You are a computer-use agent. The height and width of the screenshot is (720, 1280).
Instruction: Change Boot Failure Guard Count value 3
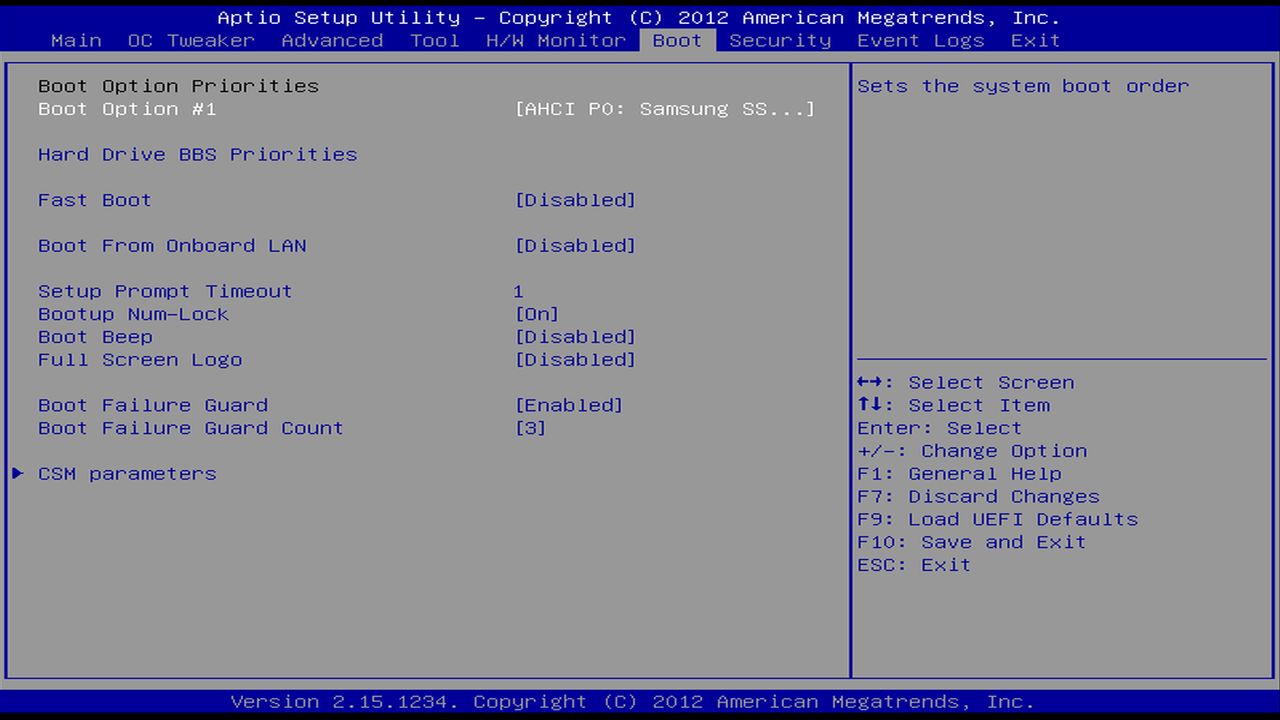(x=530, y=428)
